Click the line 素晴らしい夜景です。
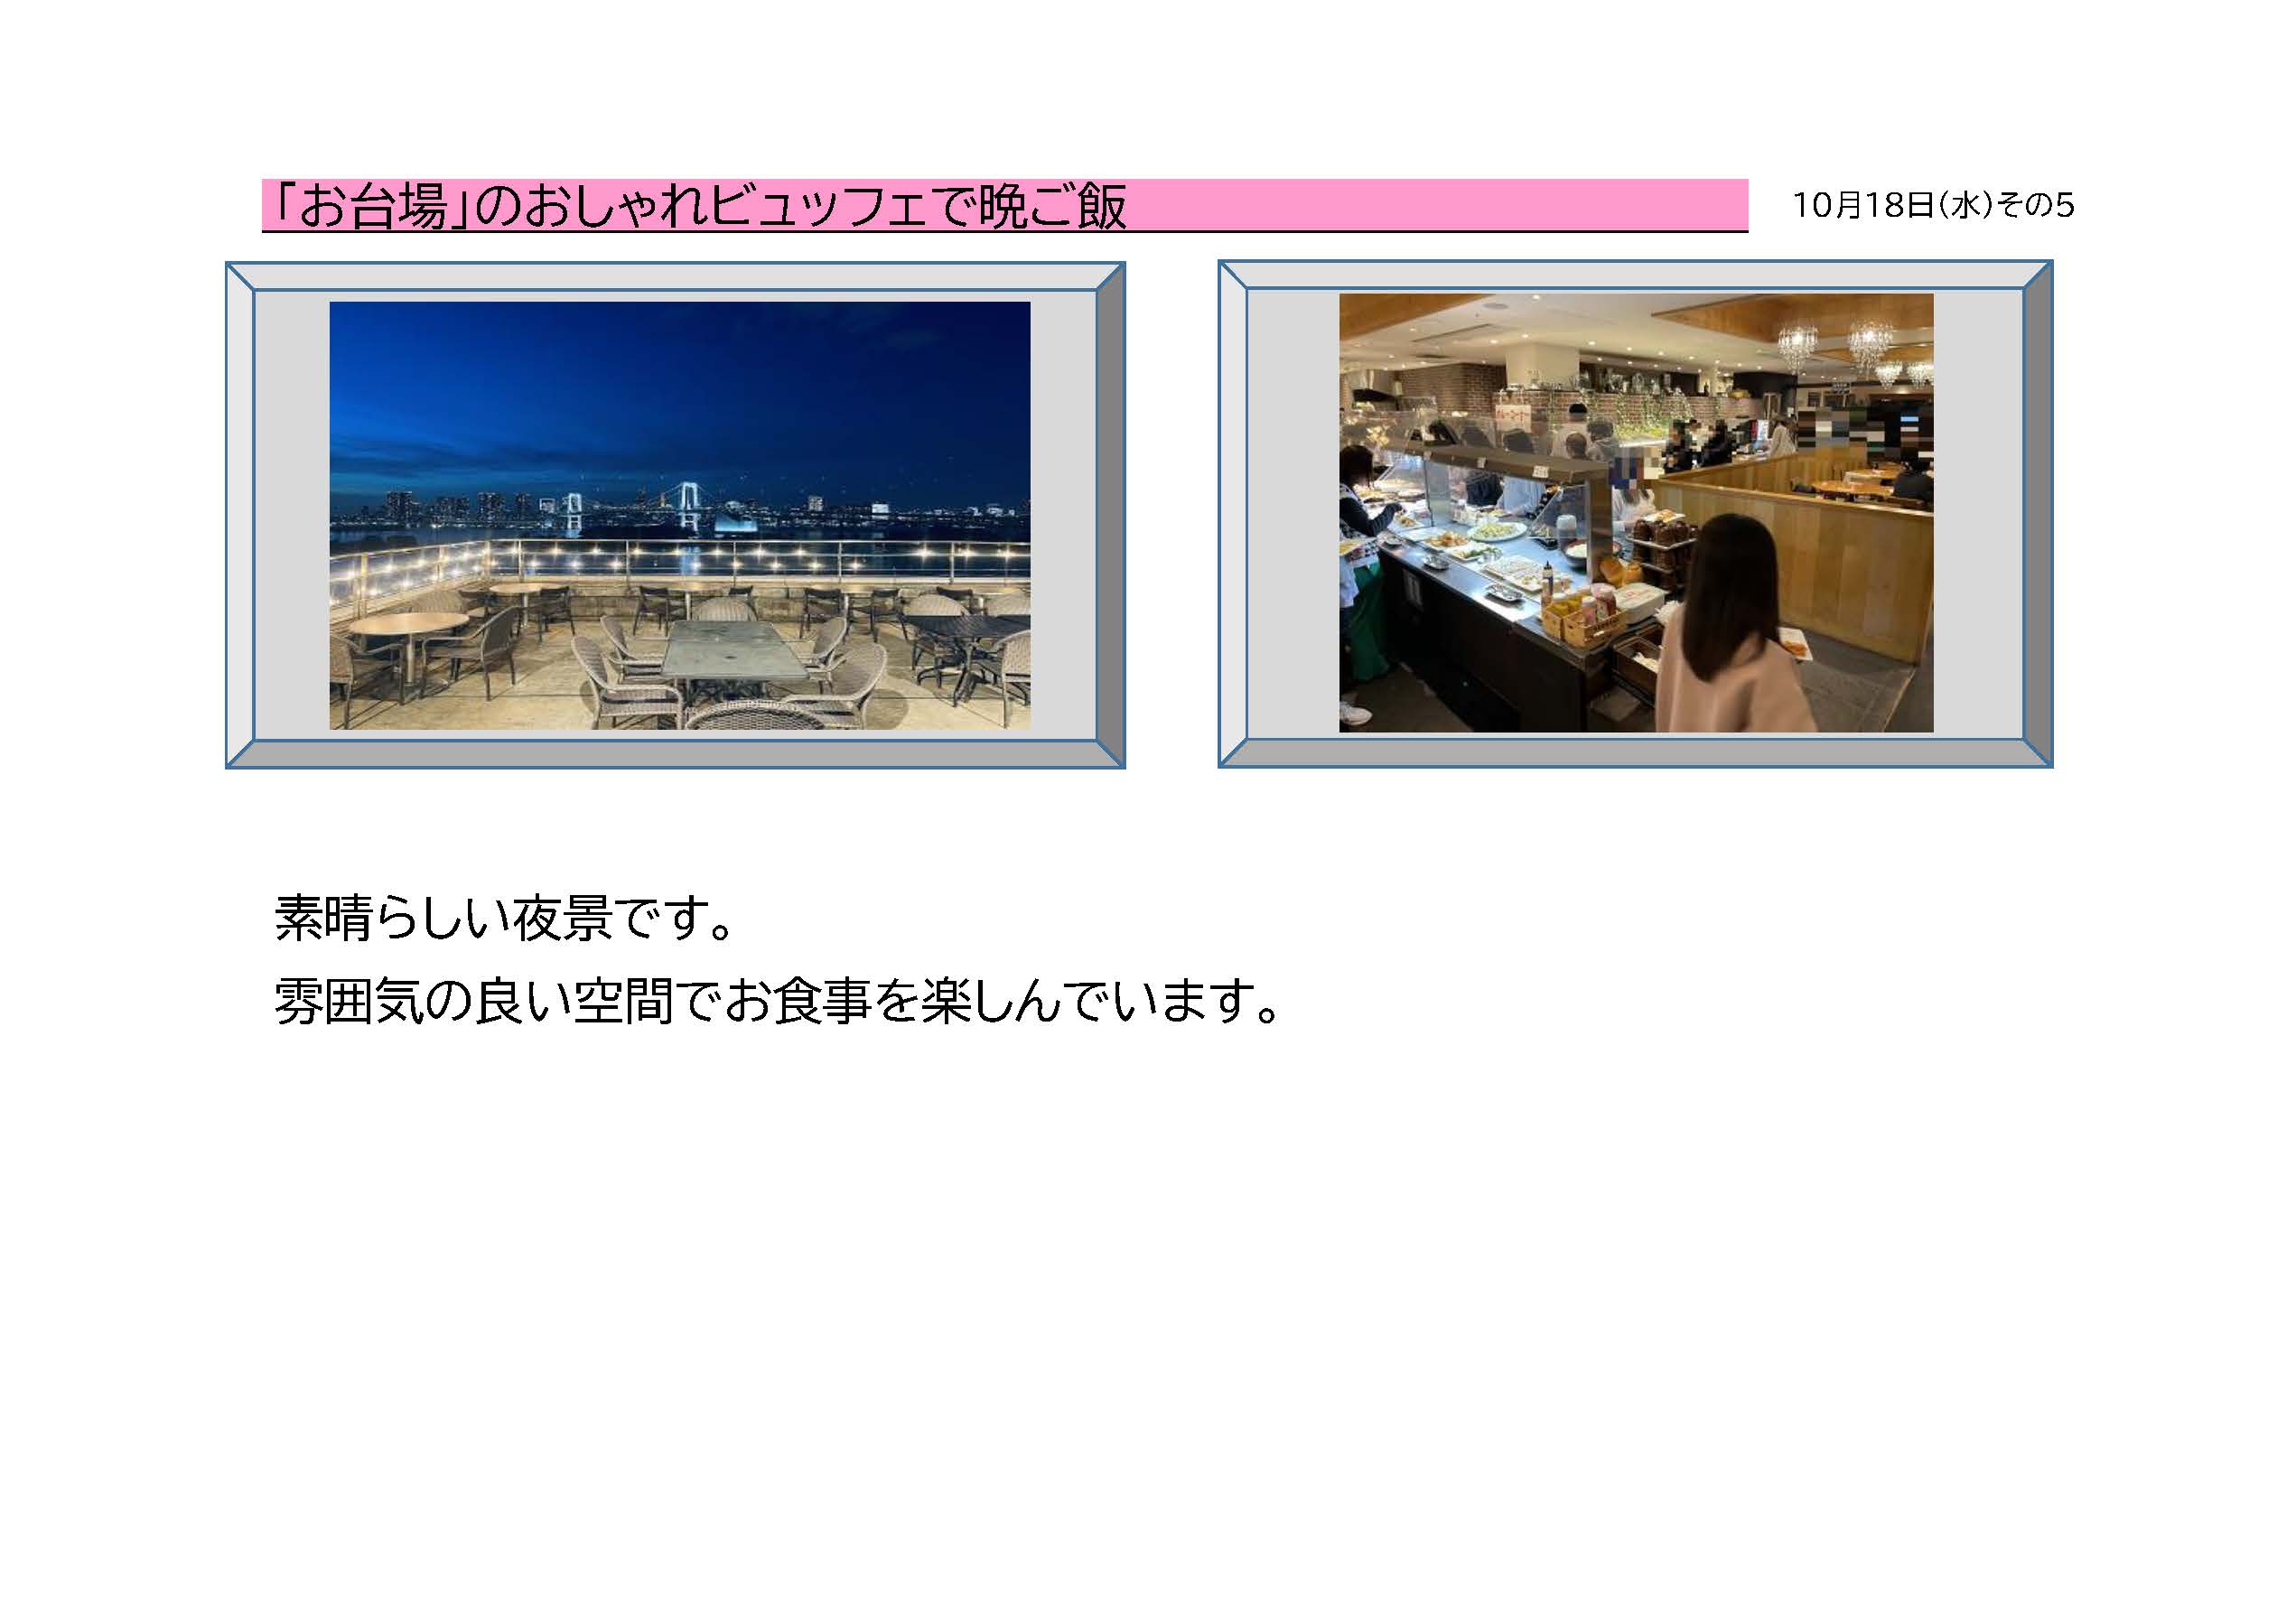This screenshot has width=2296, height=1624. click(x=505, y=917)
